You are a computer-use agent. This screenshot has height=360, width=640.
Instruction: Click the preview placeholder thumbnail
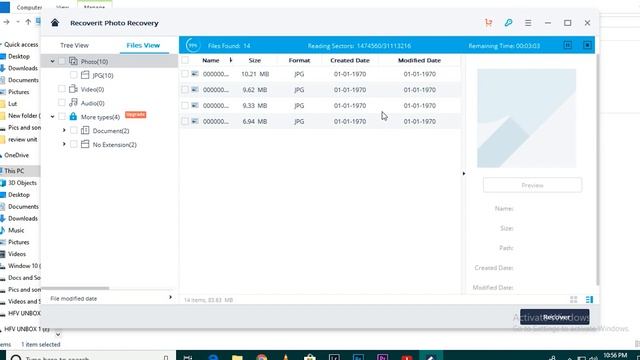click(x=527, y=118)
